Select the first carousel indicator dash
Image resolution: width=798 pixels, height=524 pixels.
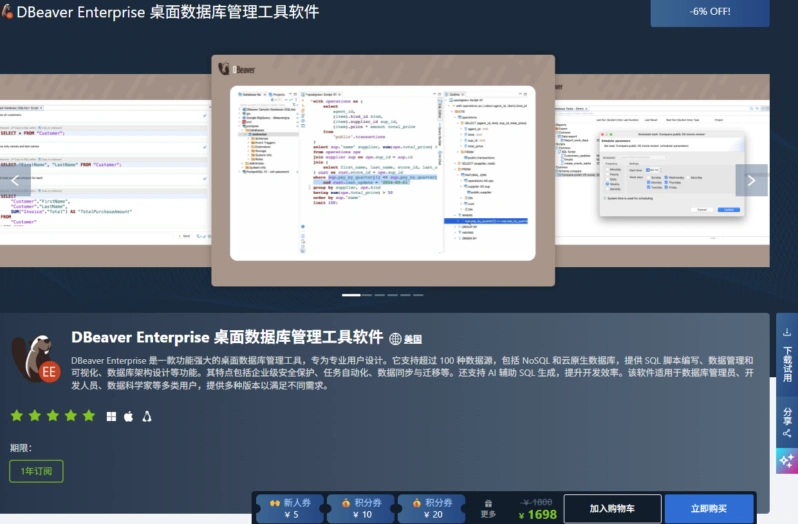pyautogui.click(x=351, y=295)
